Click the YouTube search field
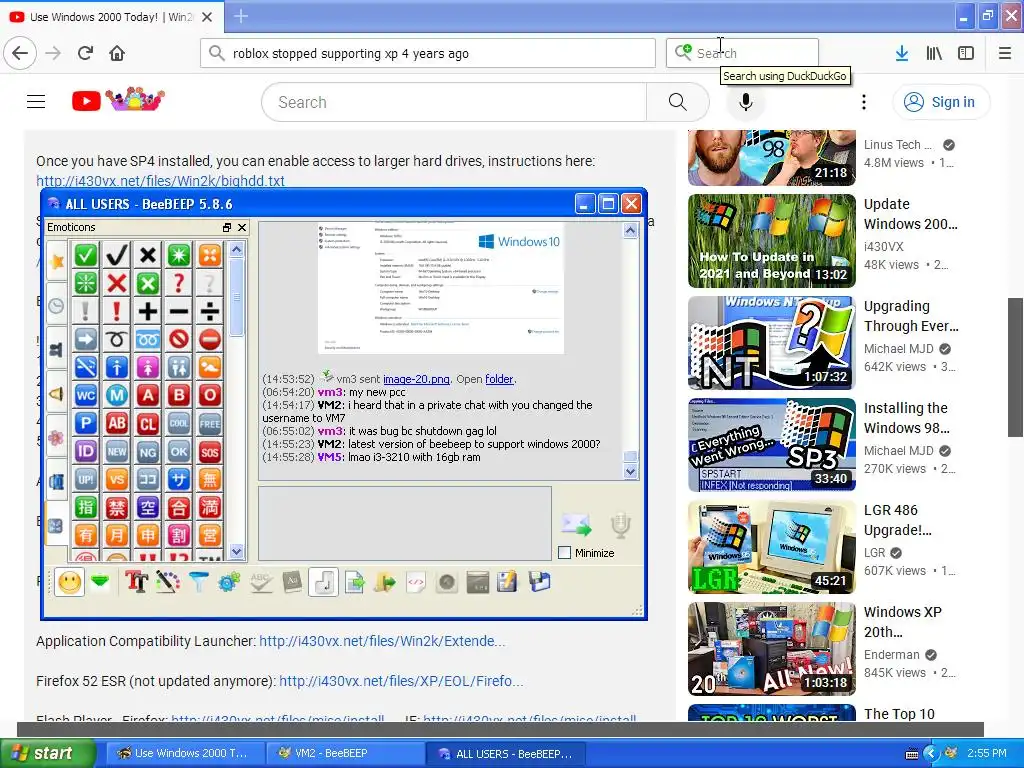Viewport: 1024px width, 768px height. click(x=454, y=102)
